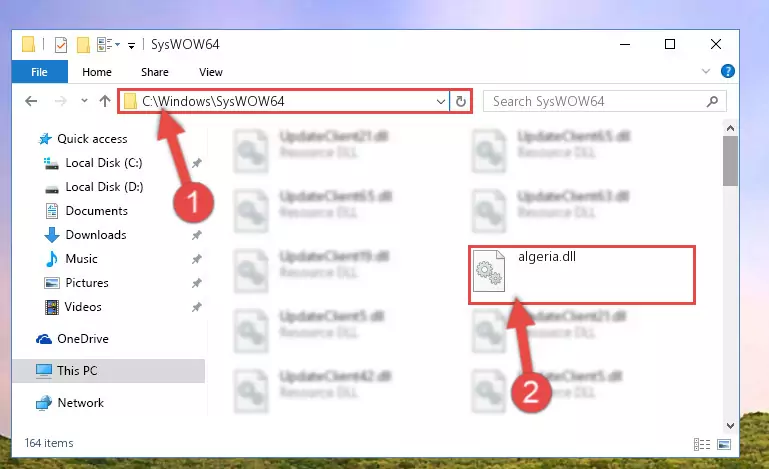Viewport: 769px width, 469px height.
Task: Click the pin icon next to Downloads
Action: [x=197, y=235]
